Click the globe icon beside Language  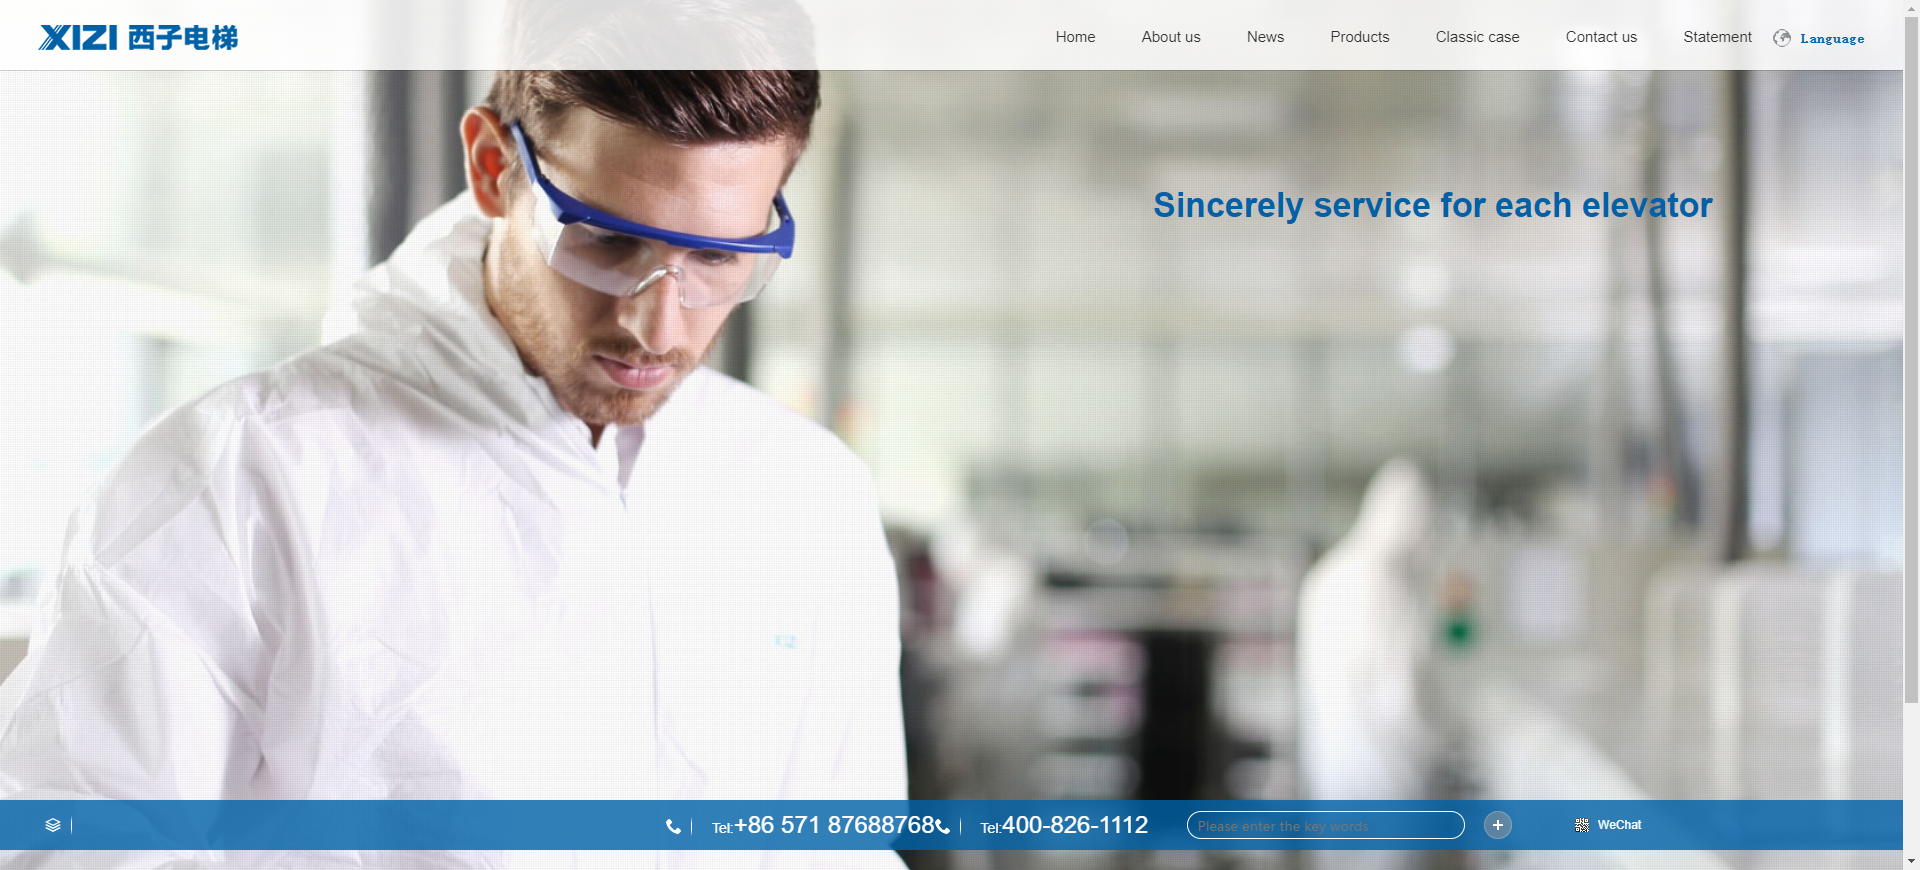[1782, 38]
